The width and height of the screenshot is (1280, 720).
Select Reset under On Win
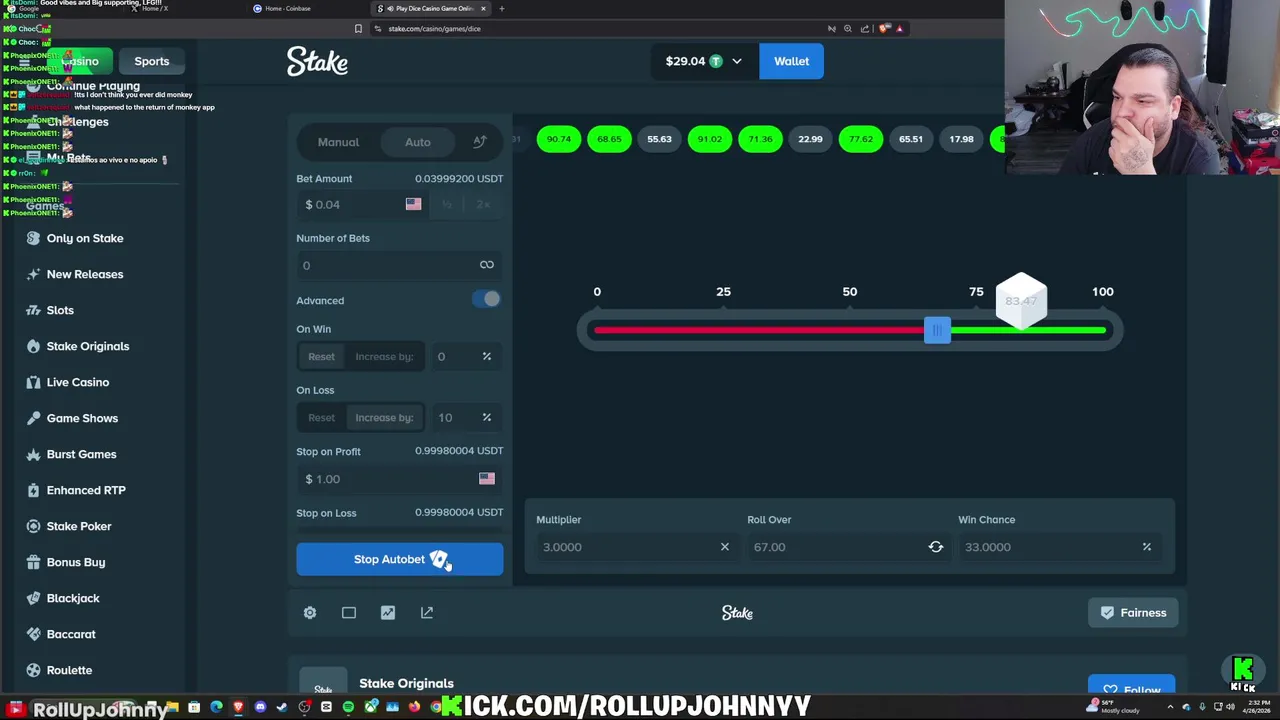[321, 356]
